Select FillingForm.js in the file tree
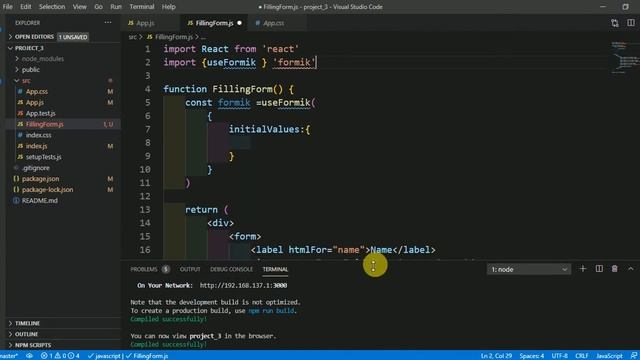 coord(44,124)
